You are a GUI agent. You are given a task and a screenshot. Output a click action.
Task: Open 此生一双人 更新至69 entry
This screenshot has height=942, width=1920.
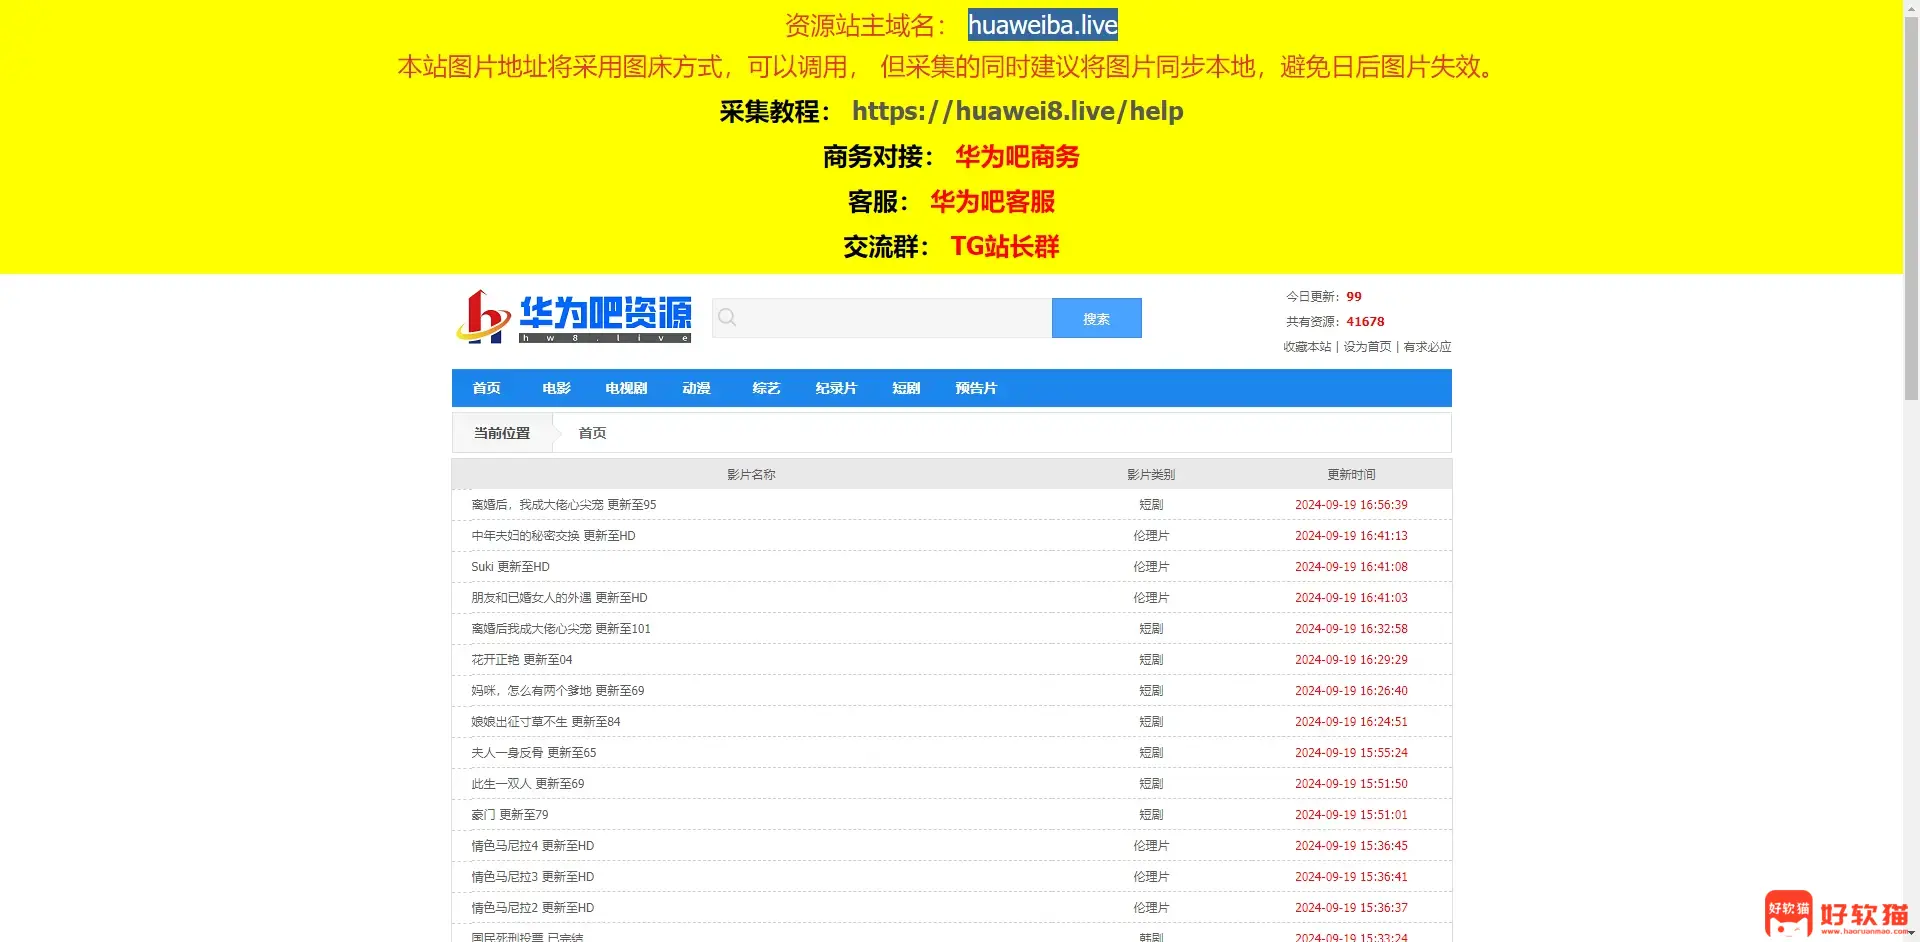tap(528, 784)
